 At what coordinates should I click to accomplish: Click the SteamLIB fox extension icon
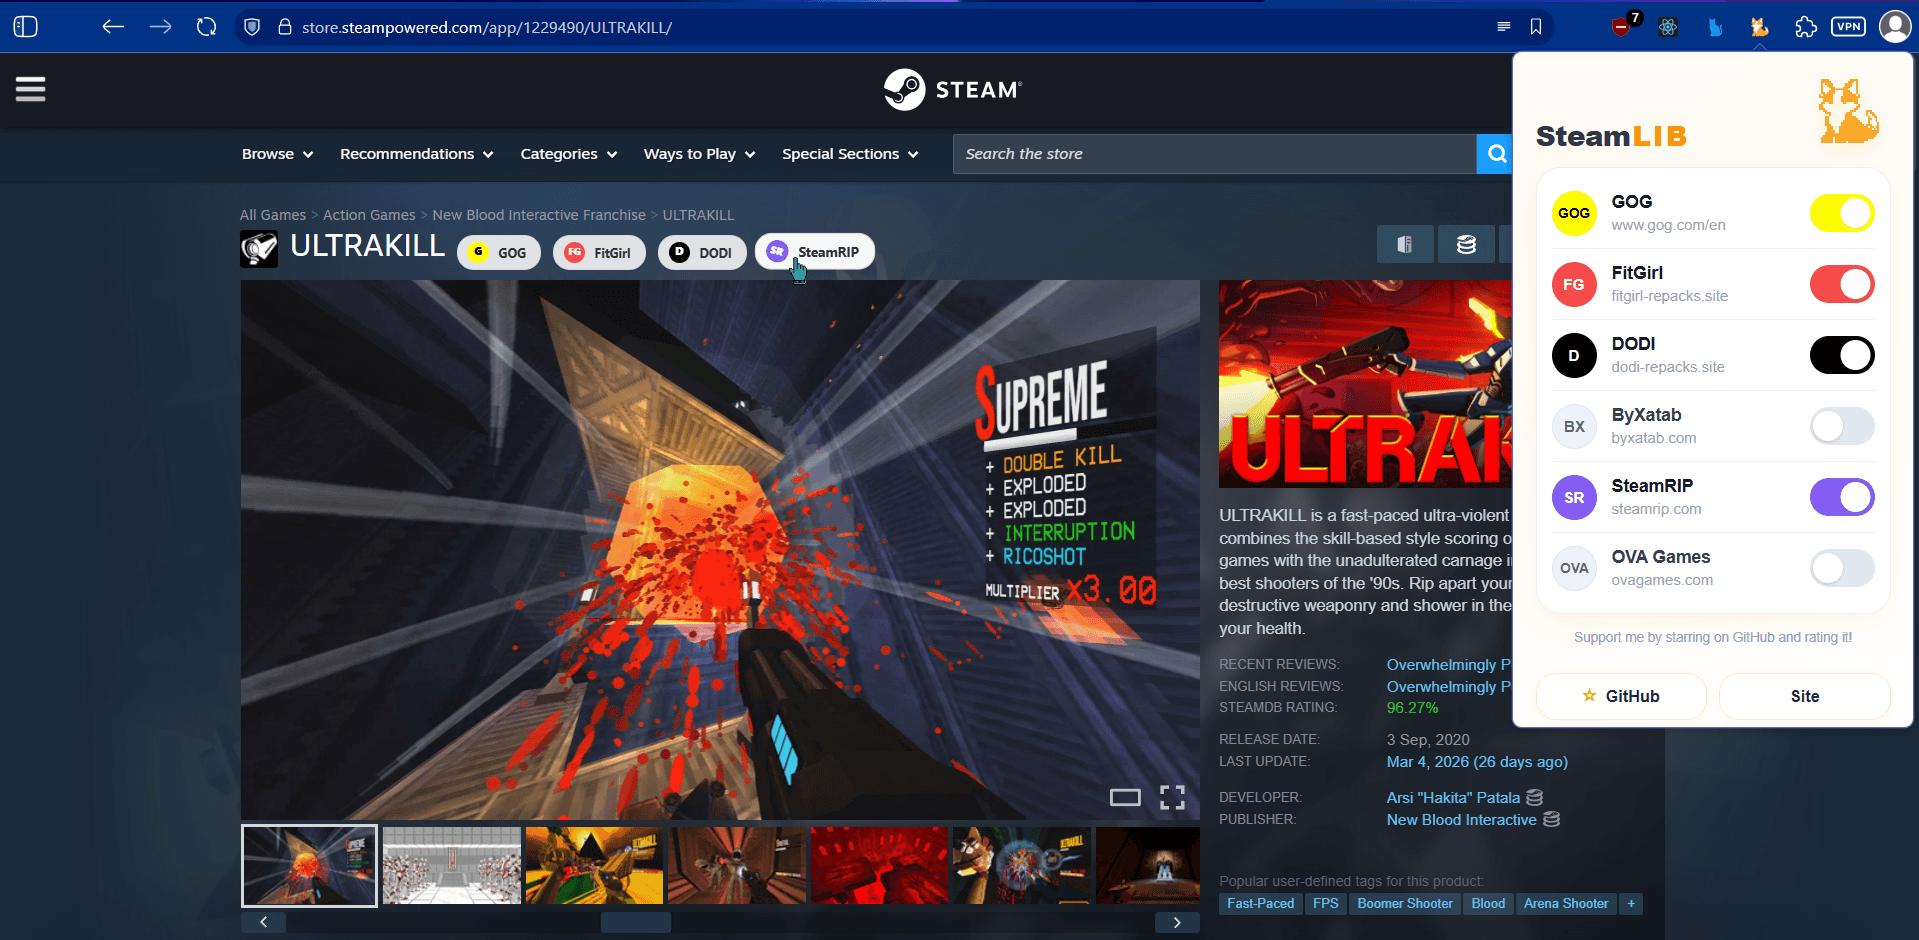click(x=1760, y=27)
